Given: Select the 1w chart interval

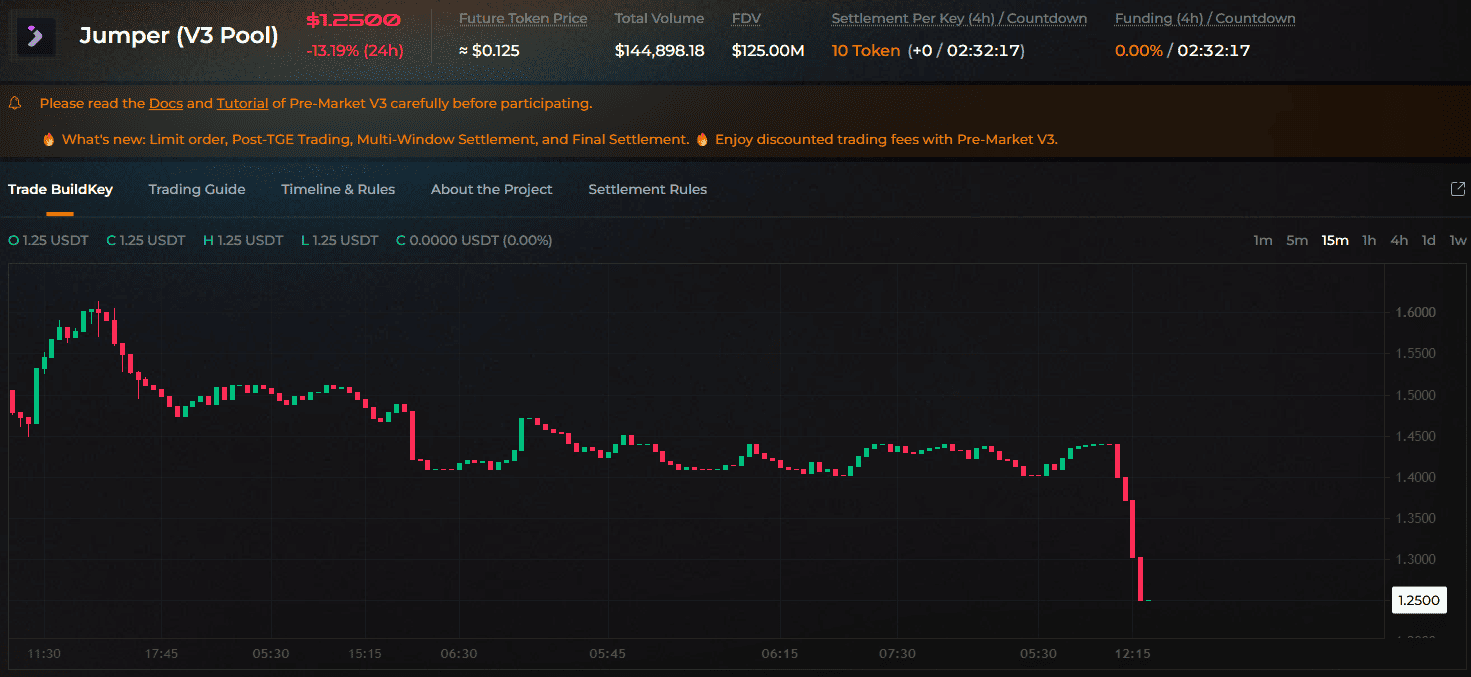Looking at the screenshot, I should pyautogui.click(x=1458, y=240).
